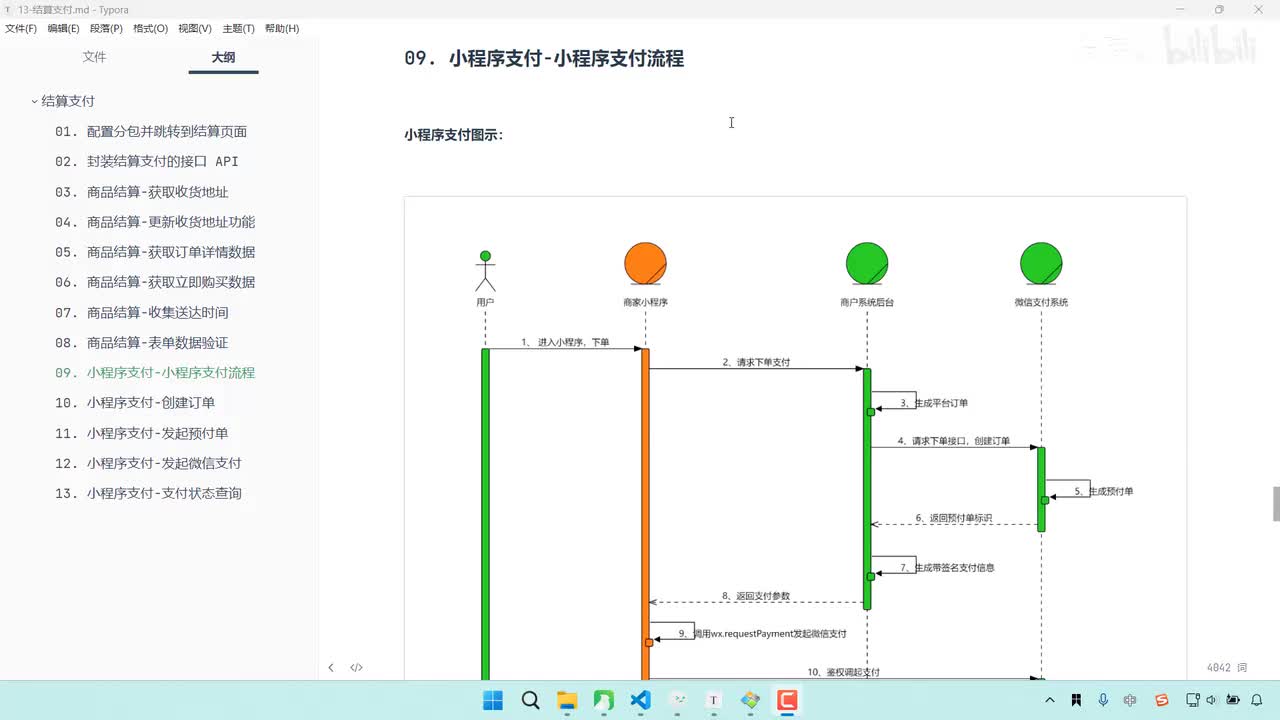Open the word count 4042 词 indicator
Image resolution: width=1280 pixels, height=720 pixels.
pos(1227,667)
